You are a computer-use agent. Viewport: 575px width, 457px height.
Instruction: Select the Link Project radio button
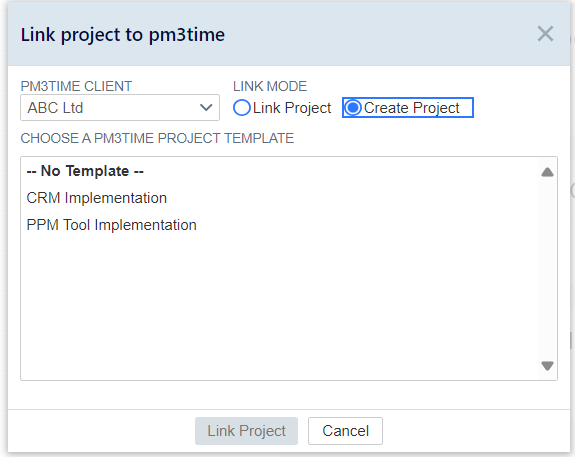point(242,108)
